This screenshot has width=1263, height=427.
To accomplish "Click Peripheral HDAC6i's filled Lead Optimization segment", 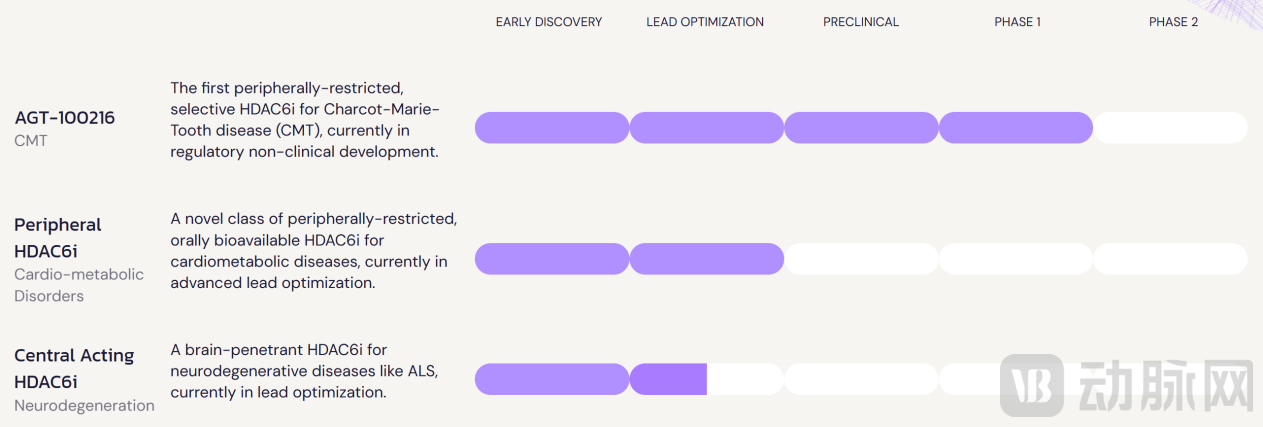I will pyautogui.click(x=706, y=259).
